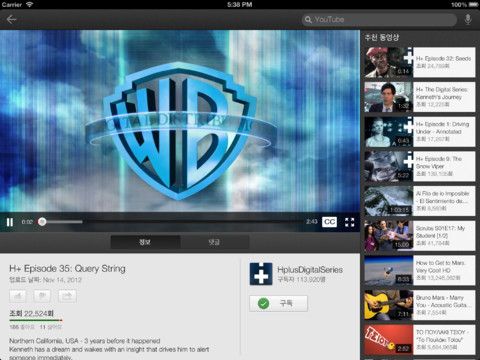Switch to the 정보 tab
The width and height of the screenshot is (480, 360).
tap(145, 242)
